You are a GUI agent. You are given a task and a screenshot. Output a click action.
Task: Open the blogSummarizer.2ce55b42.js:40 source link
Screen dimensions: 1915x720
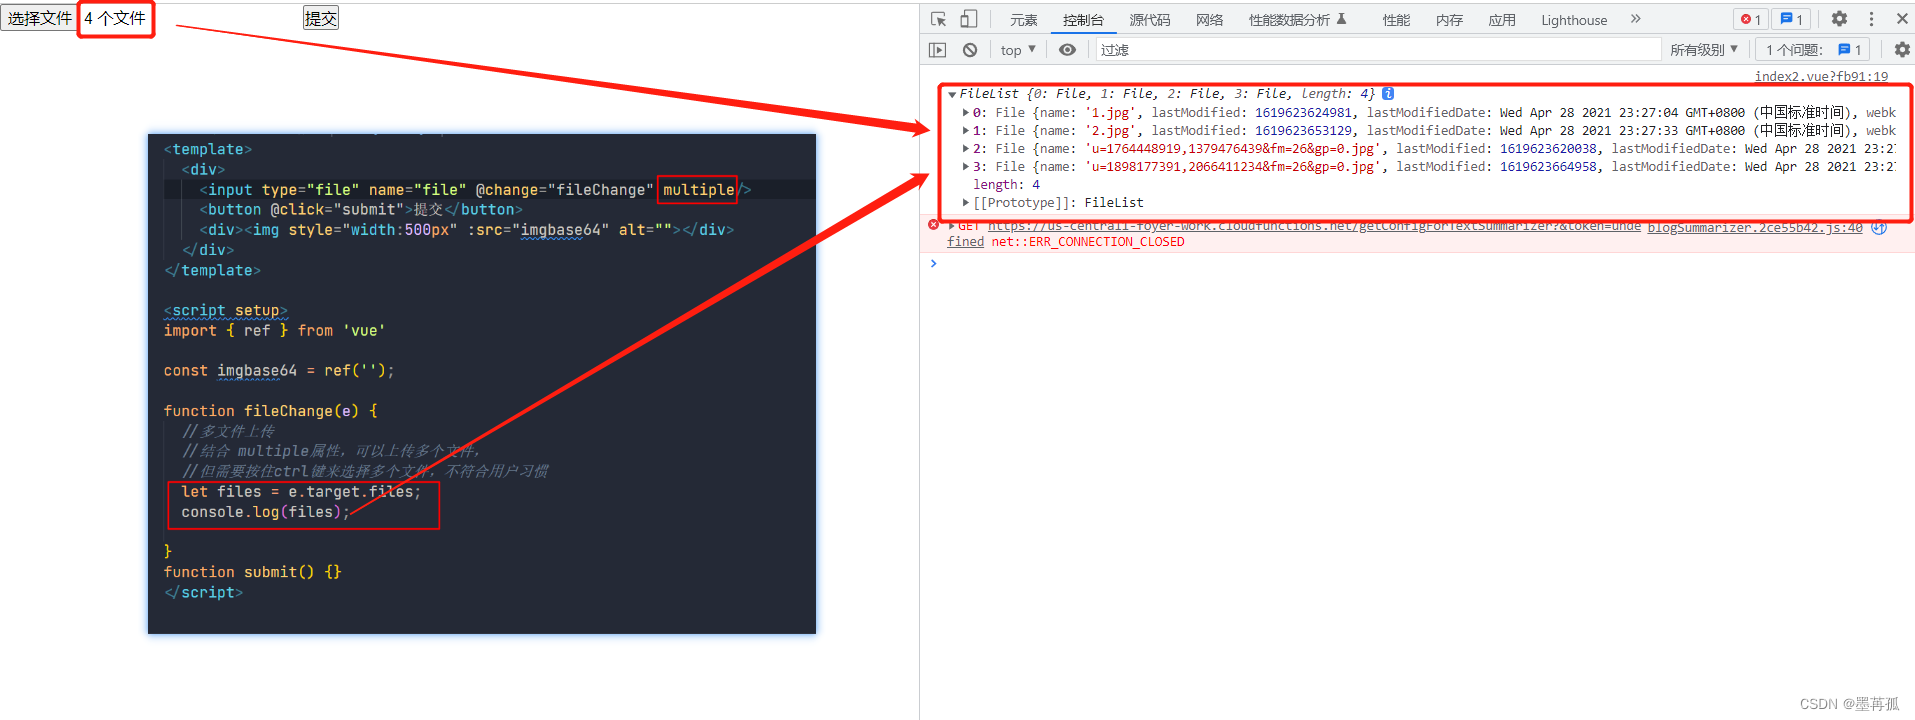pyautogui.click(x=1755, y=228)
